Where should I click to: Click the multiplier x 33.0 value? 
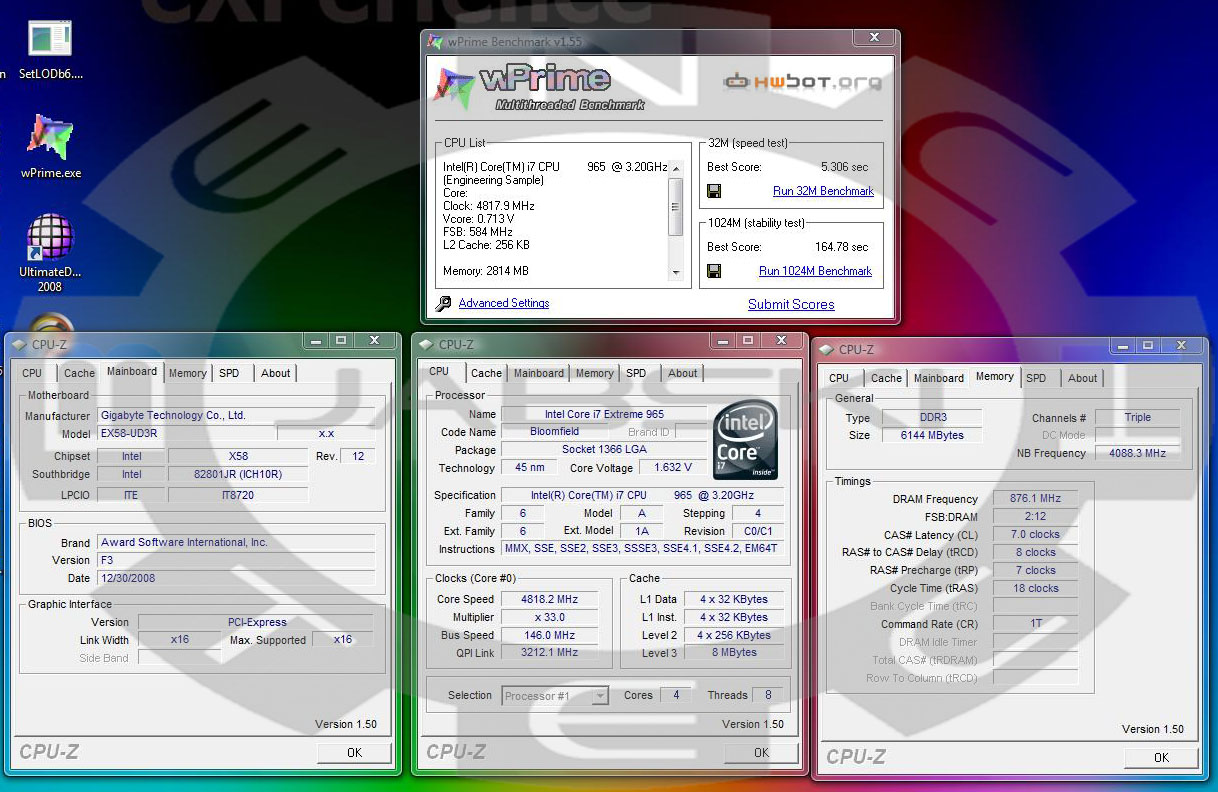point(550,617)
